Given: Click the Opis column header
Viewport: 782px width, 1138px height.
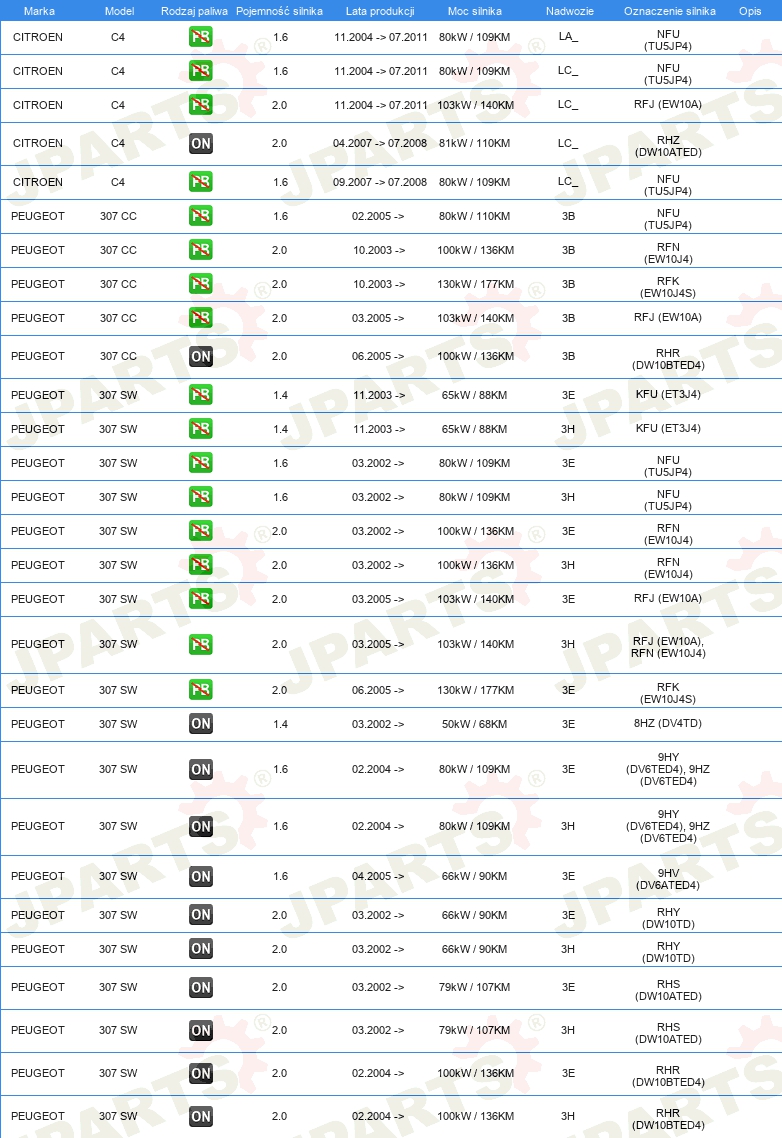Looking at the screenshot, I should point(750,11).
